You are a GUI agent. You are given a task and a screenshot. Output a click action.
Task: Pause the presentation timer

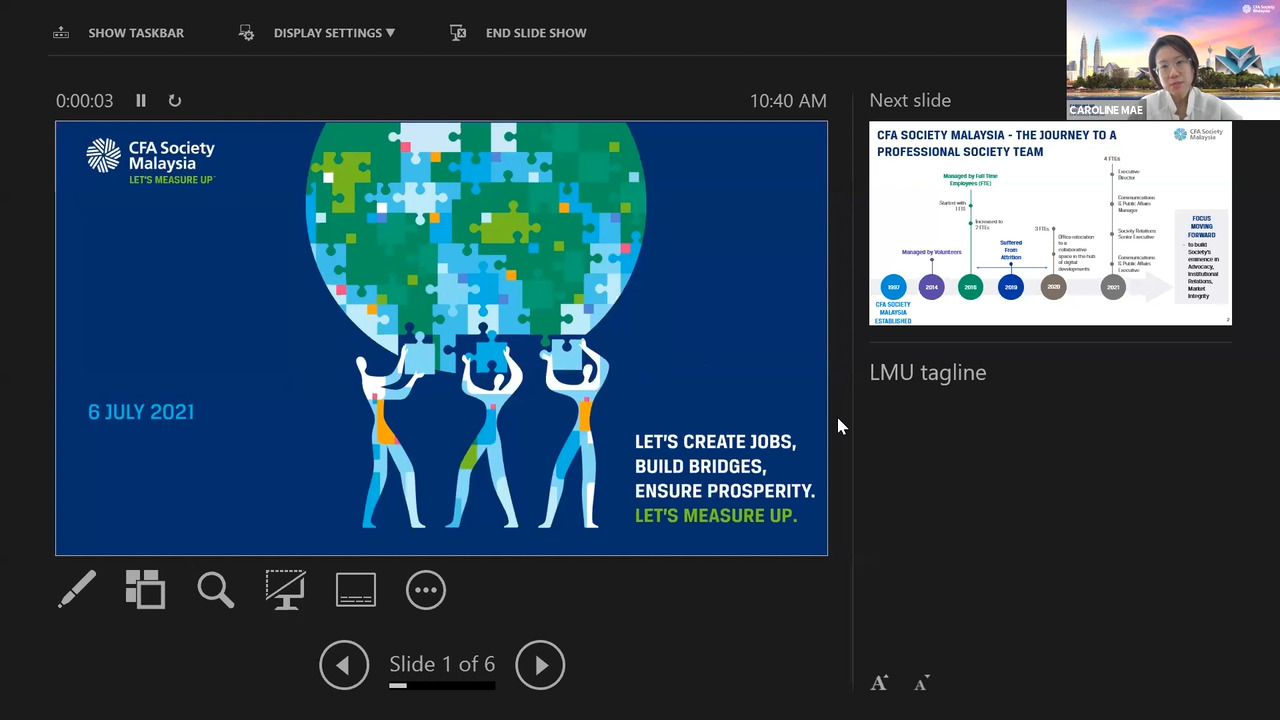click(141, 101)
